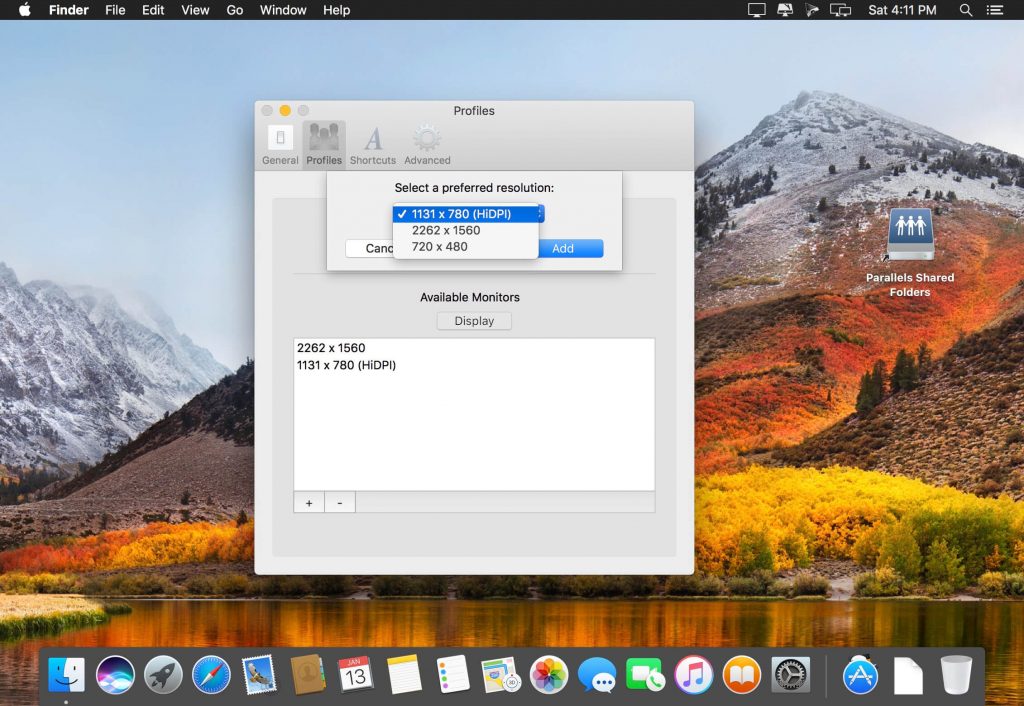
Task: Click the Add button
Action: pyautogui.click(x=565, y=248)
